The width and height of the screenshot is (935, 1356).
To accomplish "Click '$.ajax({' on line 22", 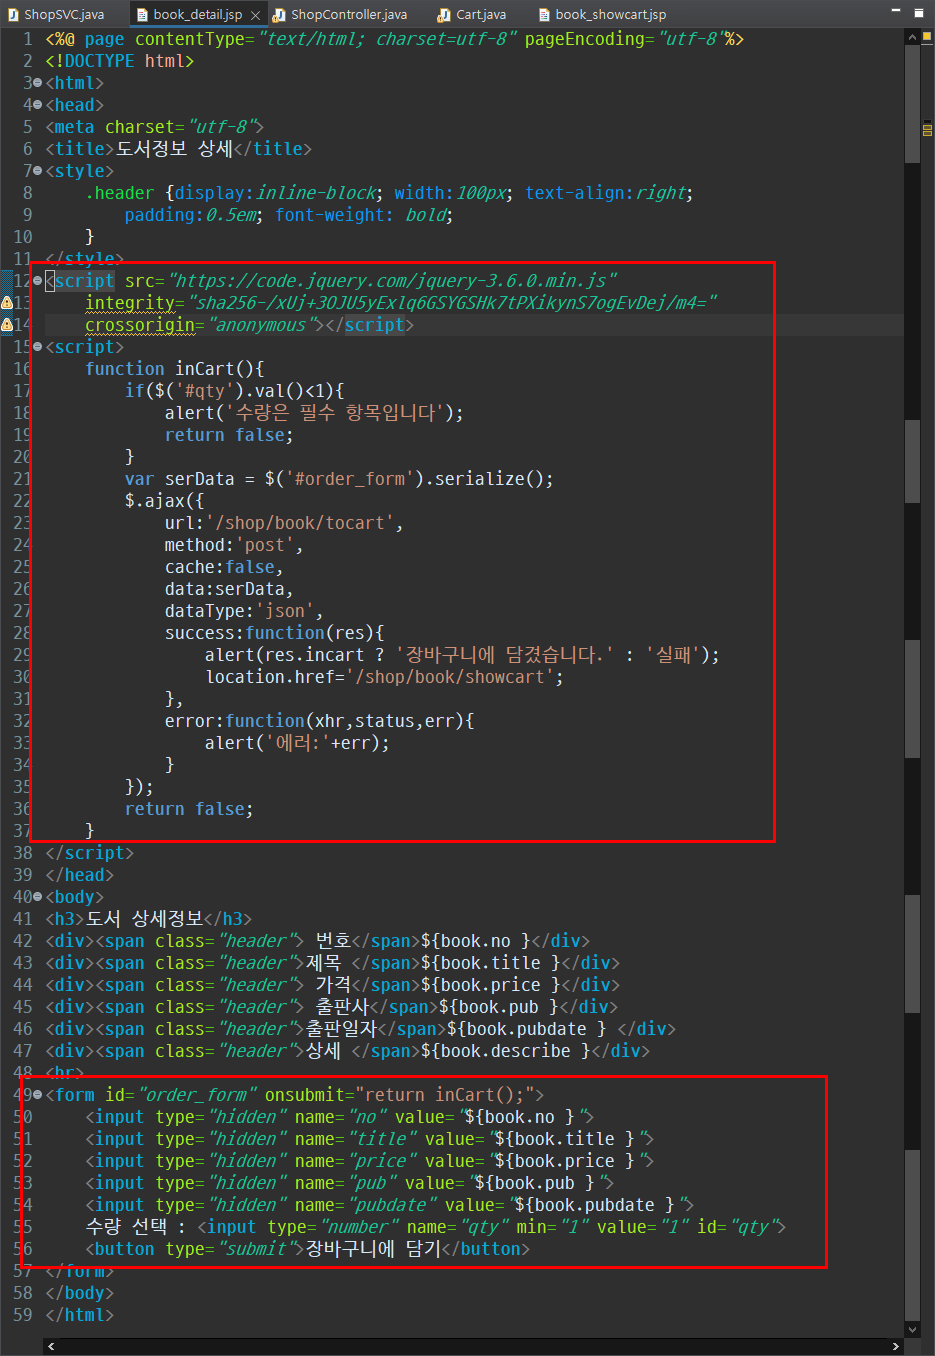I will 165,501.
